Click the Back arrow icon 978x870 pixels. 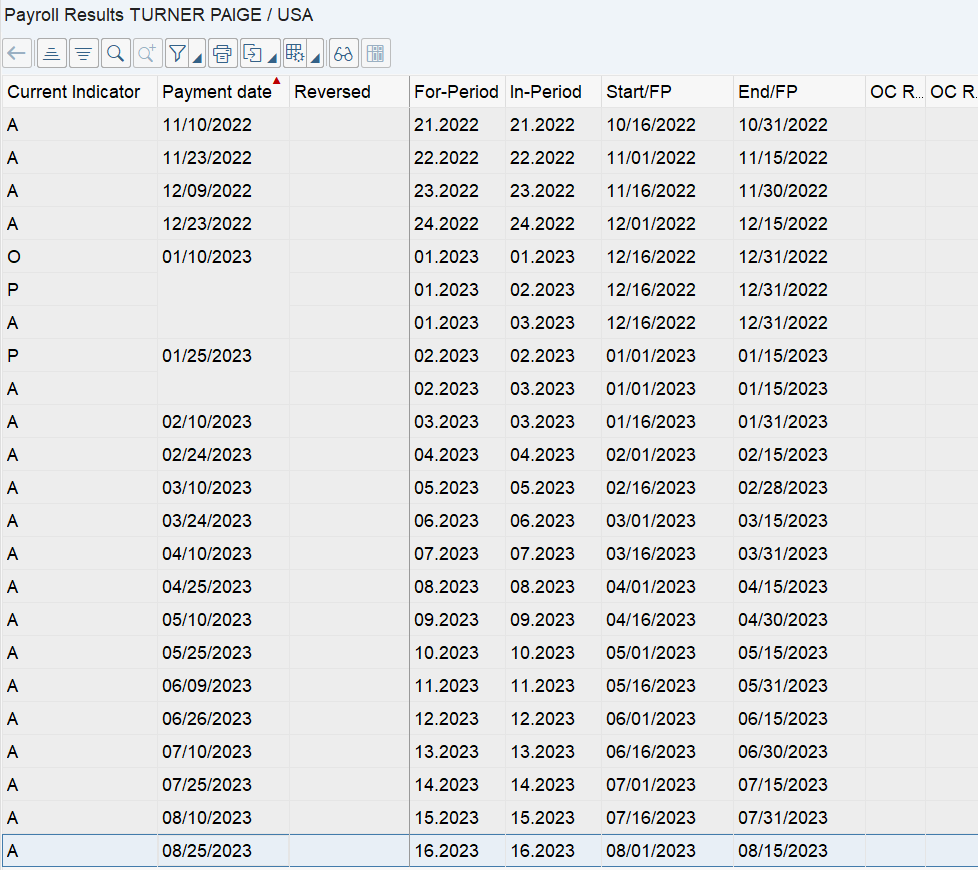pyautogui.click(x=16, y=53)
